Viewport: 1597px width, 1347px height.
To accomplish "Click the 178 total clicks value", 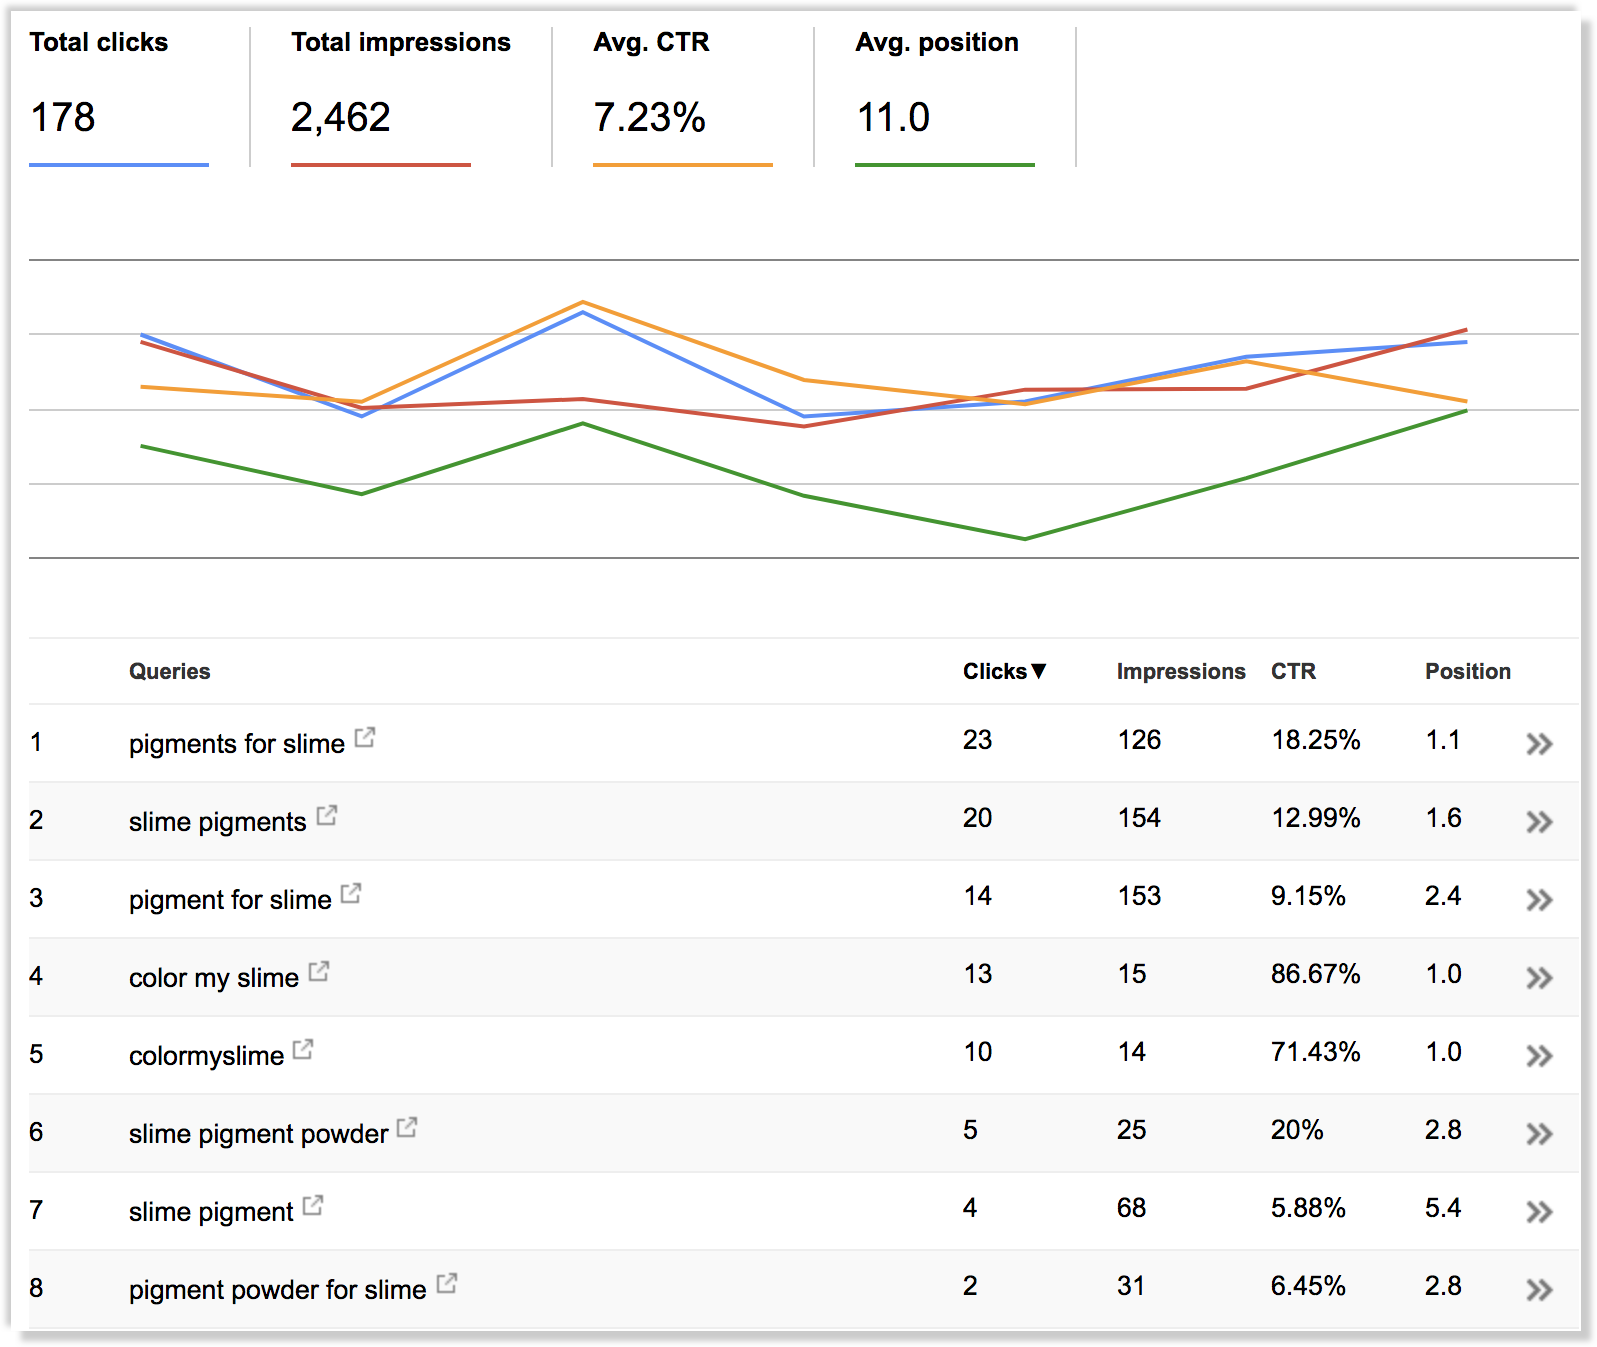I will (x=63, y=117).
